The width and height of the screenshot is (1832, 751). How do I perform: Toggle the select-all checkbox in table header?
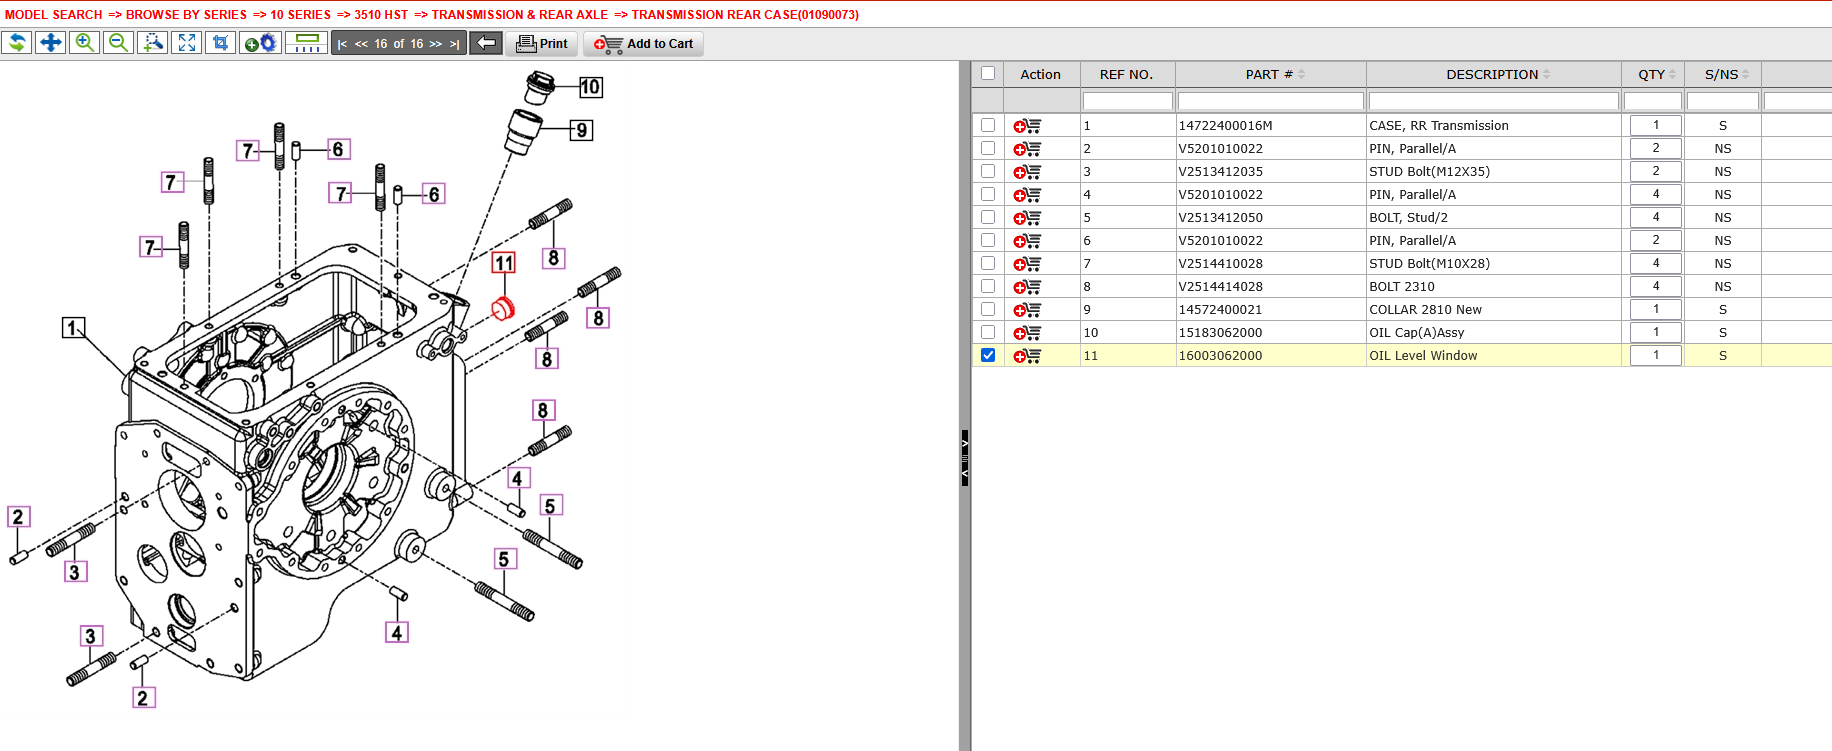tap(988, 73)
